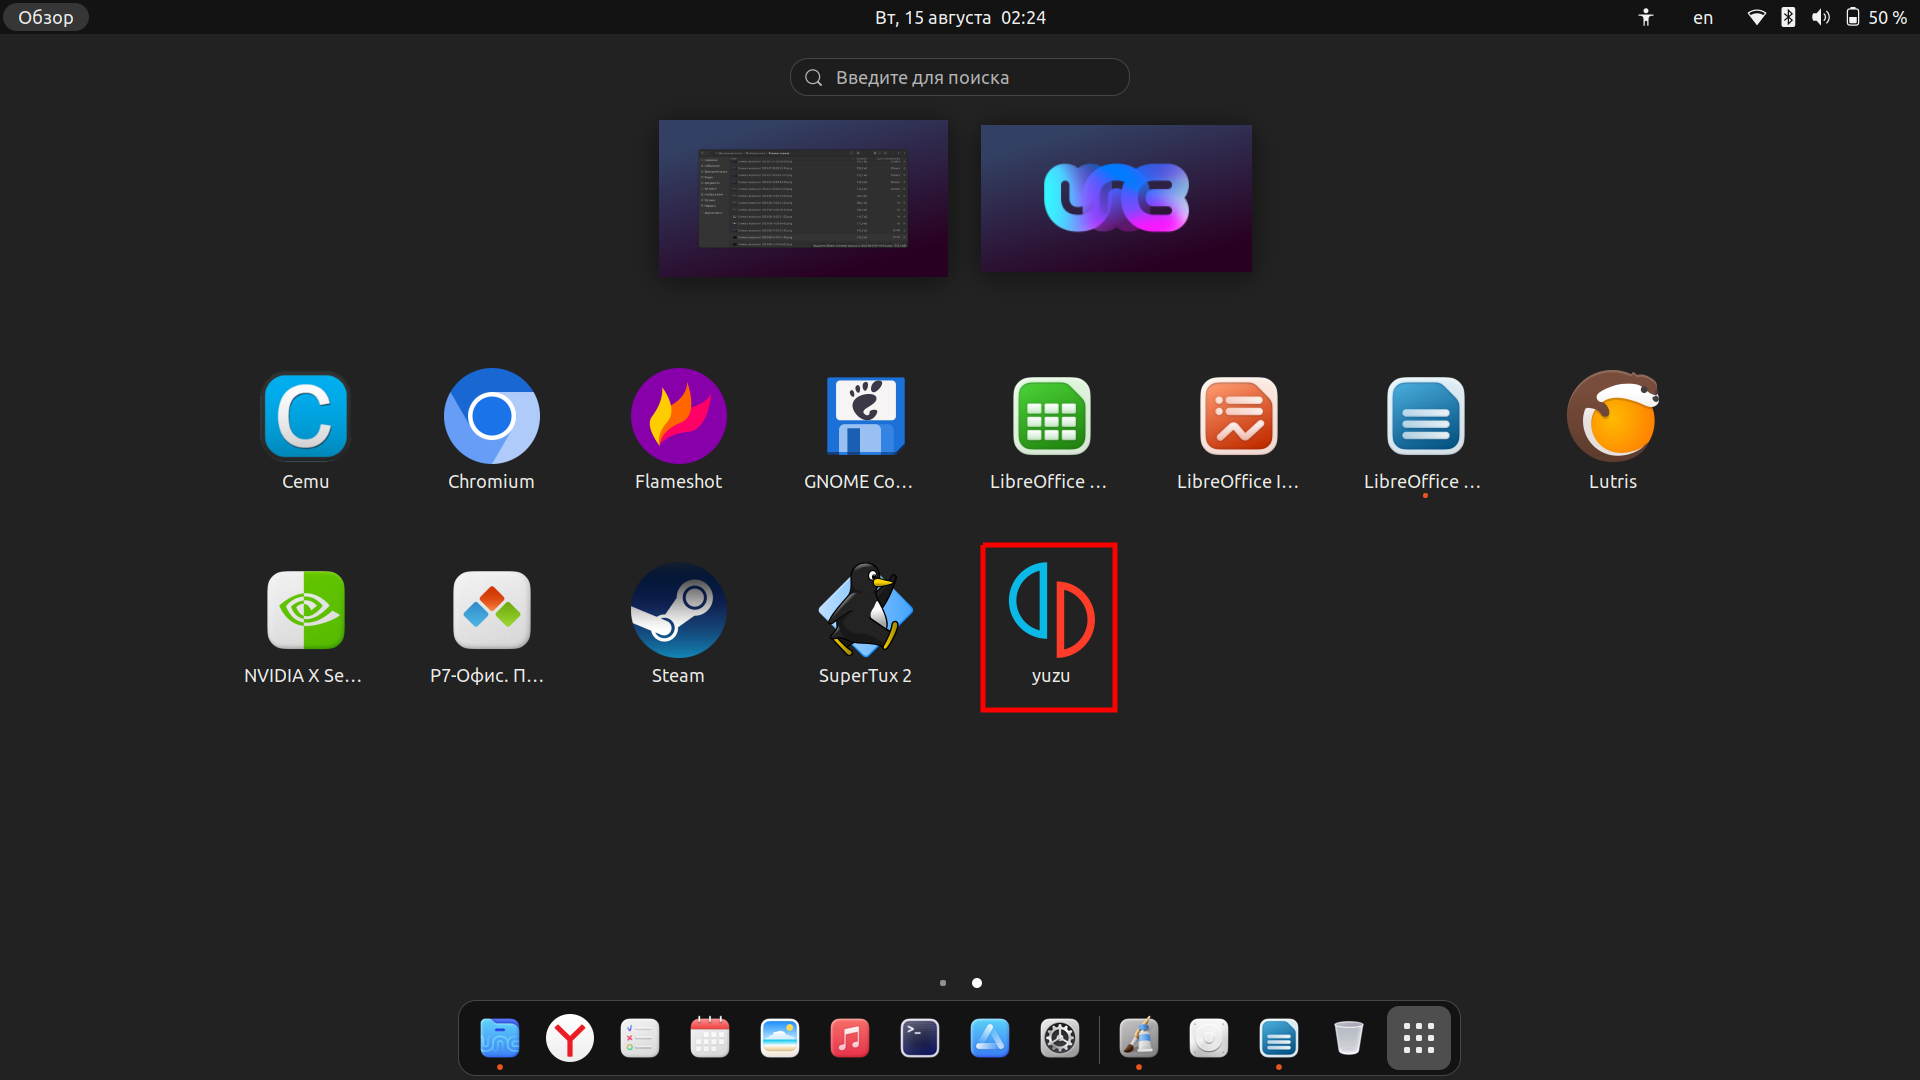The height and width of the screenshot is (1080, 1920).
Task: Open the disk utility in dock
Action: point(1209,1038)
